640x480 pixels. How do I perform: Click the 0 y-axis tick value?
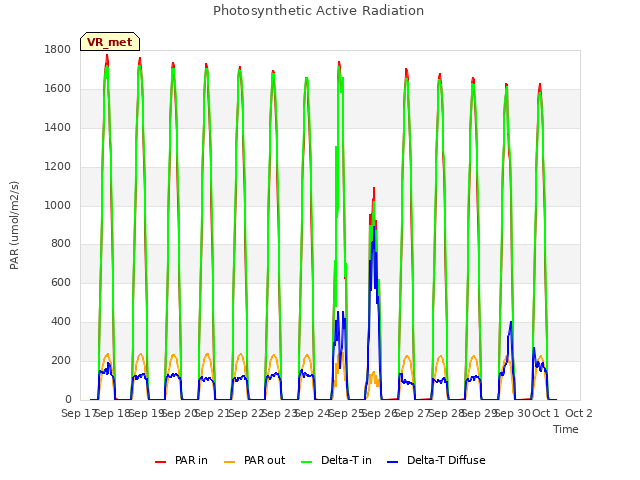click(68, 400)
